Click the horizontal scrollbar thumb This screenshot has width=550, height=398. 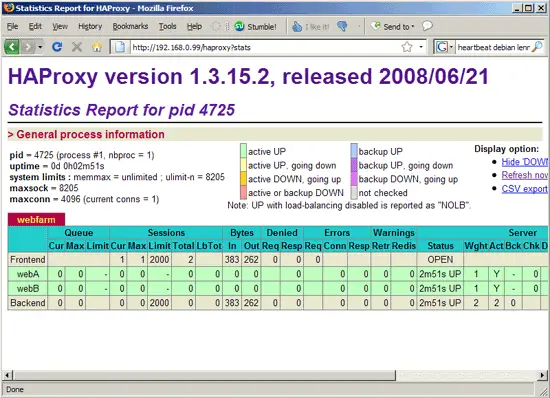click(204, 375)
